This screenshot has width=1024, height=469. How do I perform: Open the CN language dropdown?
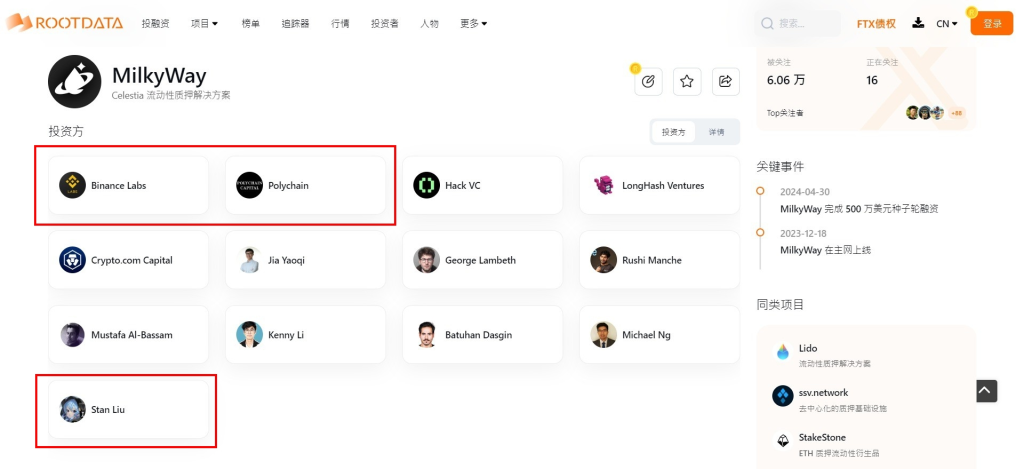tap(947, 23)
